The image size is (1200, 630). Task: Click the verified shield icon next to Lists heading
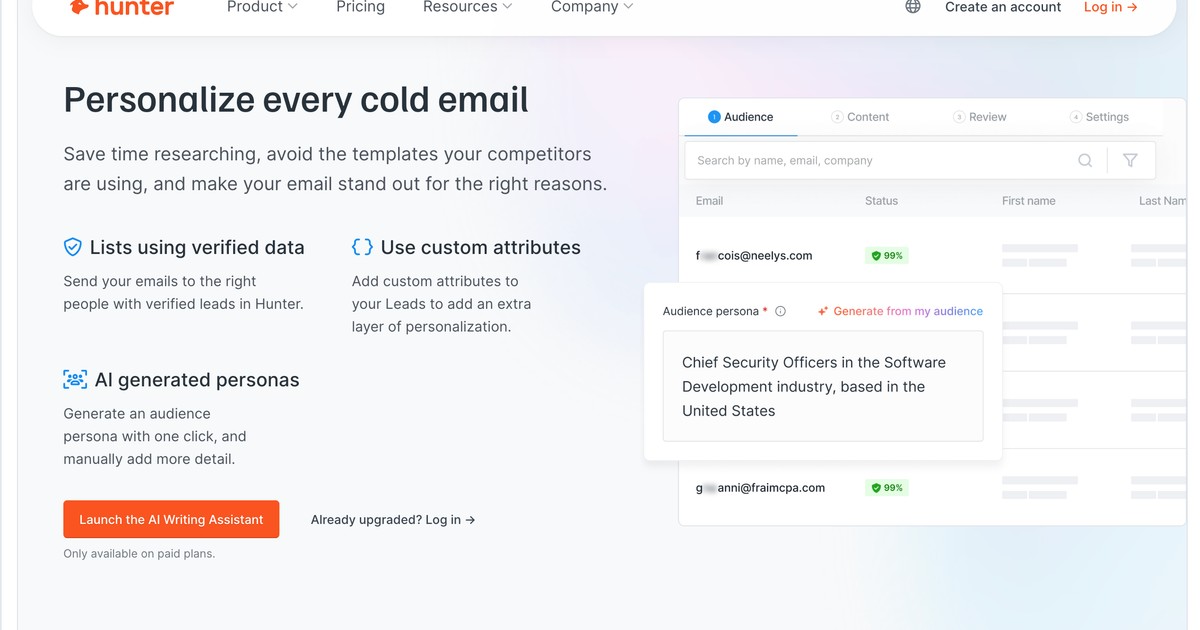[x=72, y=247]
